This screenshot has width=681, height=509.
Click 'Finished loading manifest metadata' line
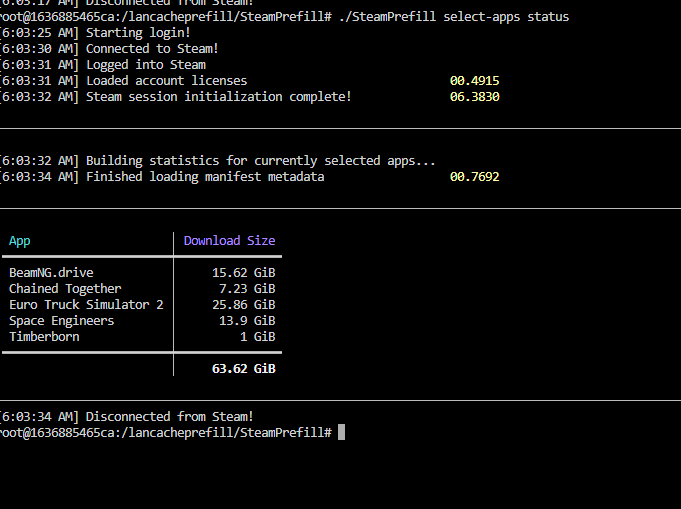tap(205, 177)
